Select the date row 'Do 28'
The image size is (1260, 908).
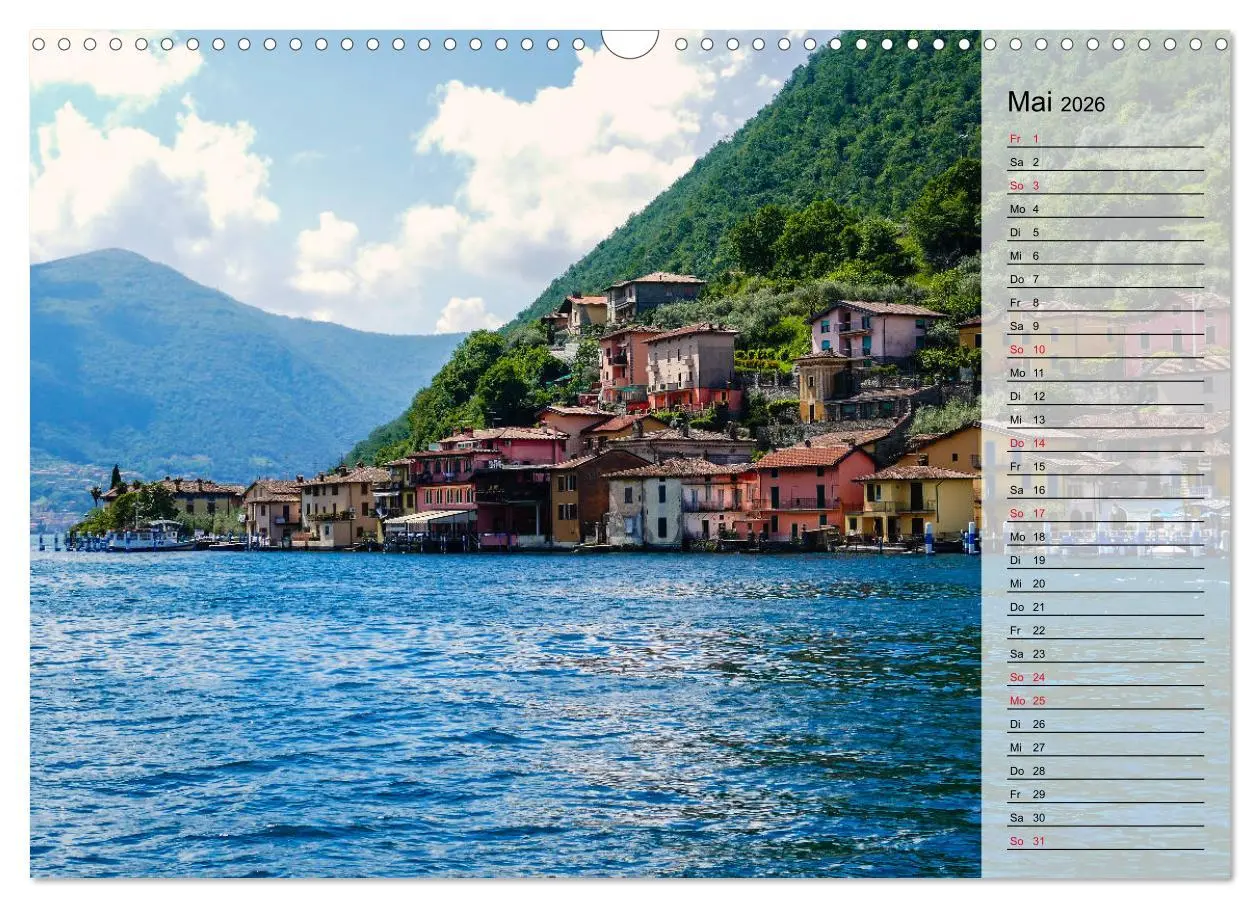(1105, 771)
